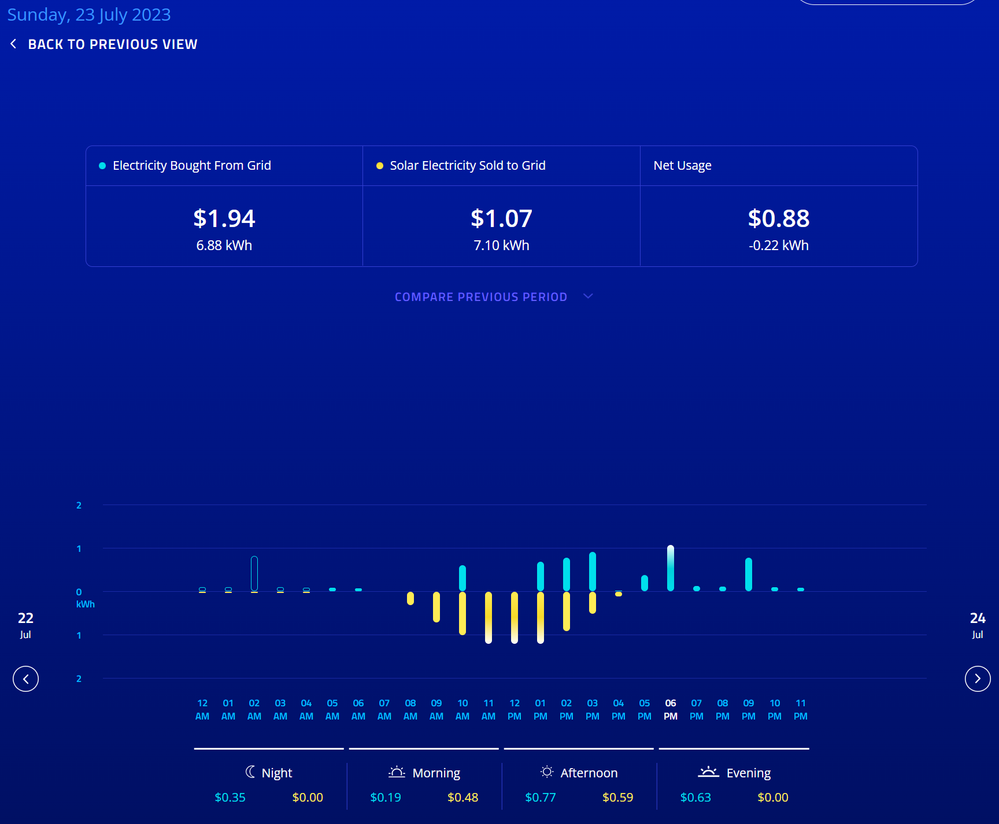
Task: Click yellow dot beside Solar Electricity Sold
Action: [379, 166]
